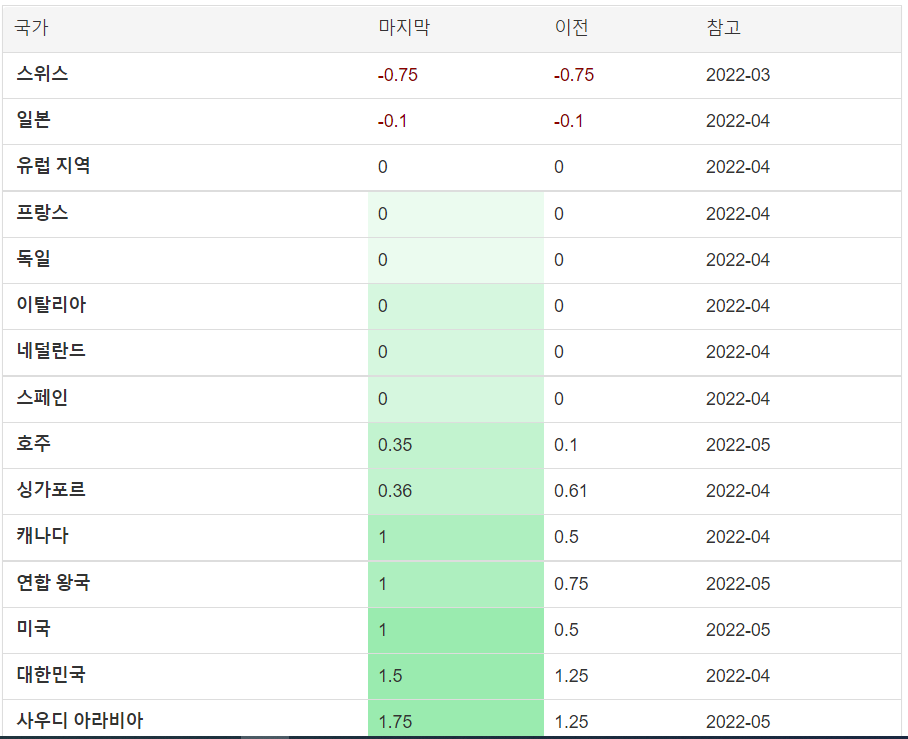
Task: Open the 호주 country link
Action: click(34, 444)
